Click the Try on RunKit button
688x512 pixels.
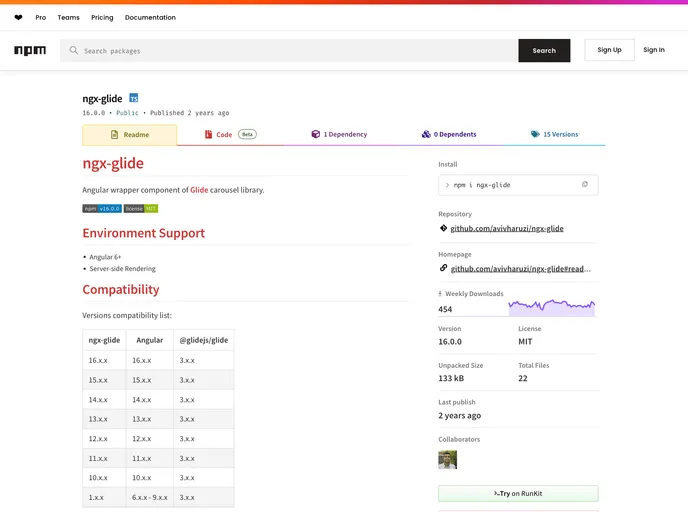pos(518,494)
